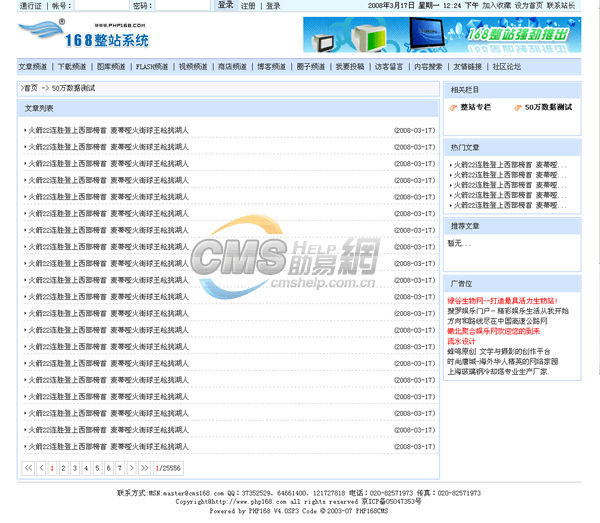Open the 通行证 link in top bar
The height and width of the screenshot is (523, 600).
pos(31,6)
